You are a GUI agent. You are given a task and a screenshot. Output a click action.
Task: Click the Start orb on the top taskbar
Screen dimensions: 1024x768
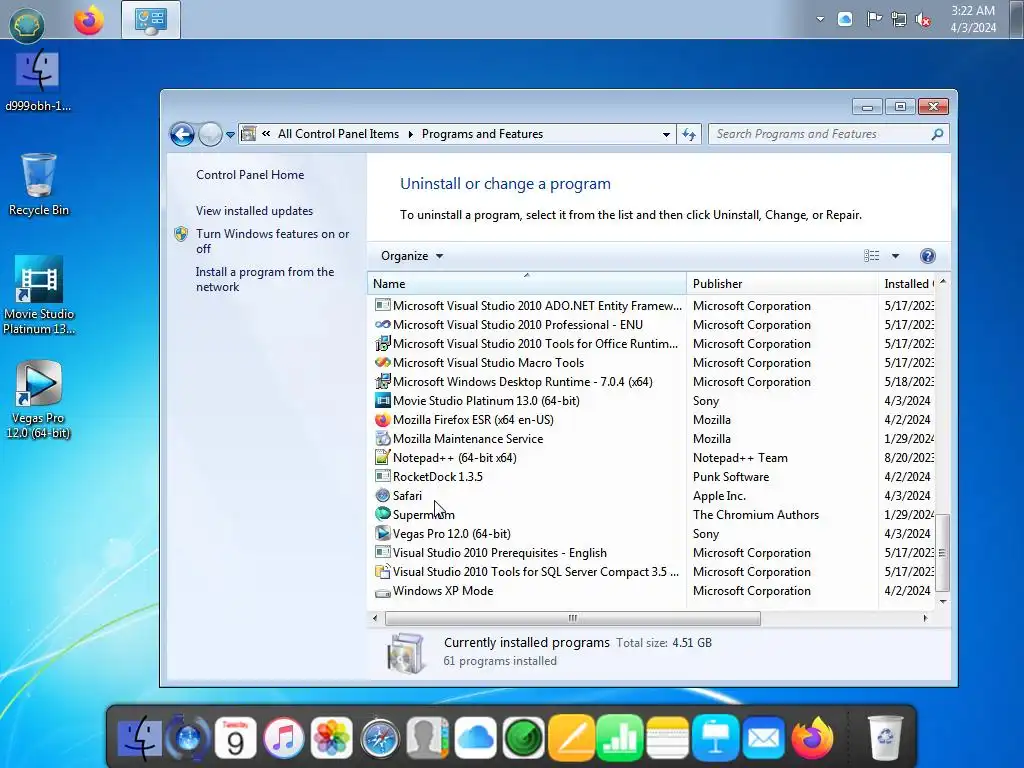point(27,24)
